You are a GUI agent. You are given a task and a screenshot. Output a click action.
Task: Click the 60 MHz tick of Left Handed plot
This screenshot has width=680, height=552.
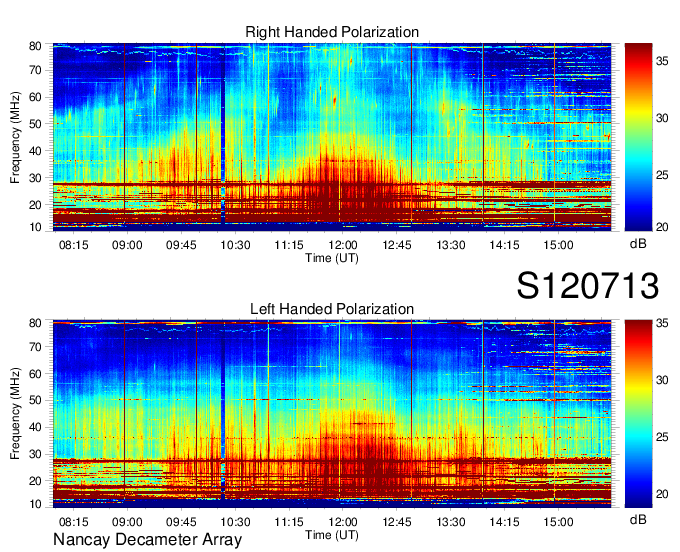click(x=35, y=374)
